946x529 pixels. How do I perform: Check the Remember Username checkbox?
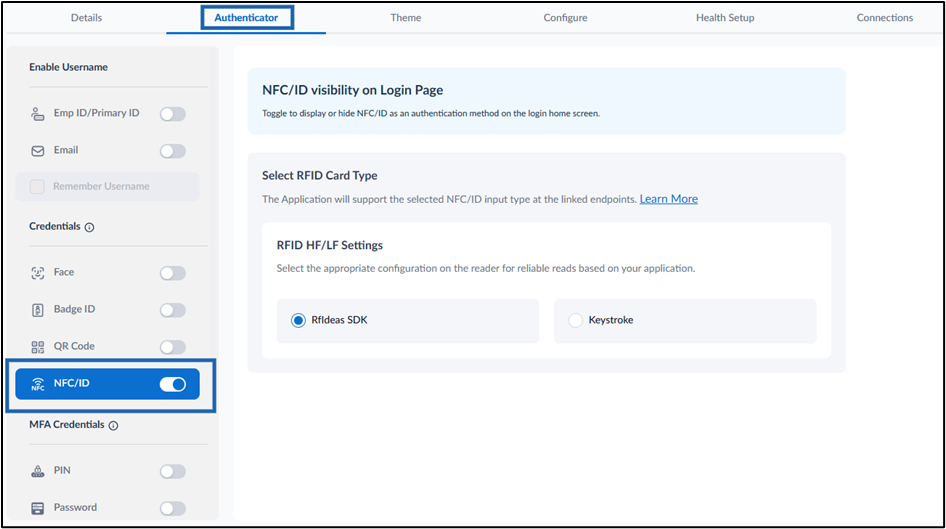[37, 186]
